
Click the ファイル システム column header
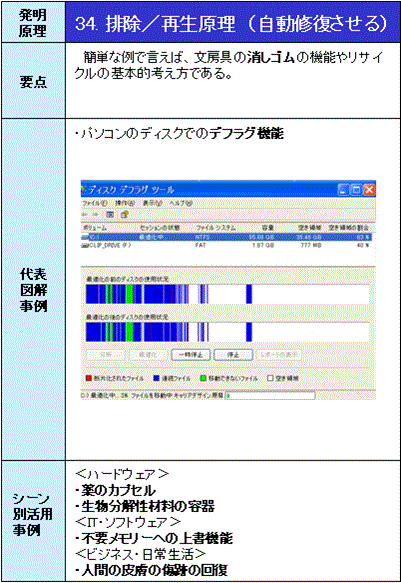[x=216, y=228]
